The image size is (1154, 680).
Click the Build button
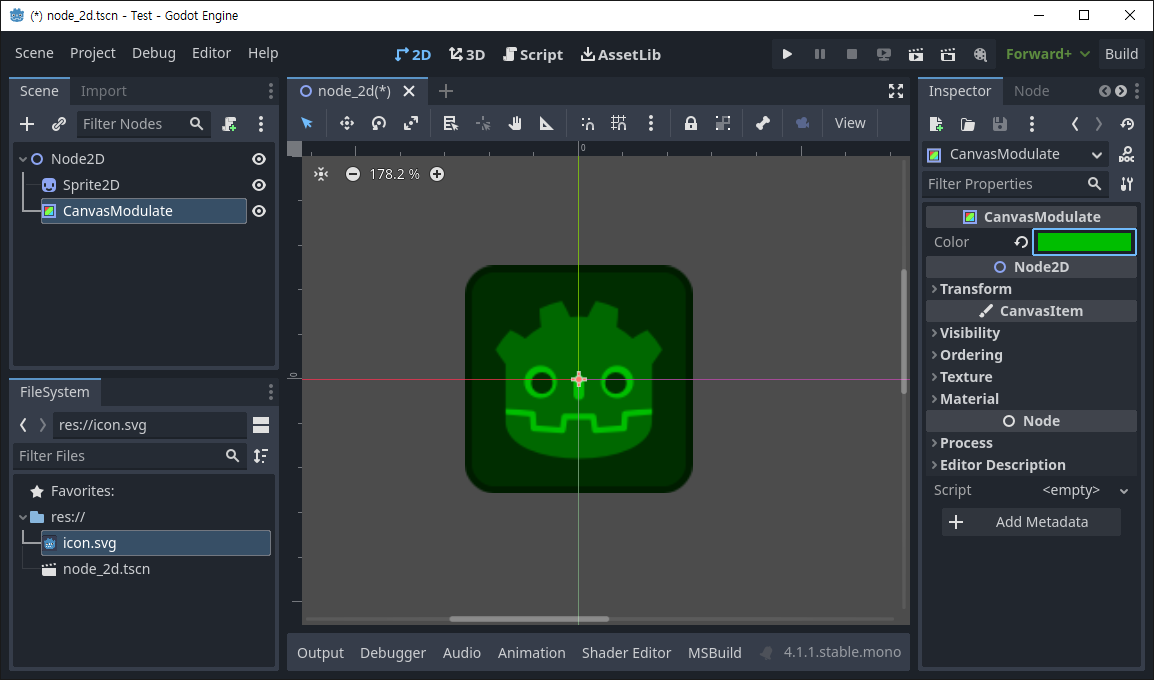click(1121, 54)
